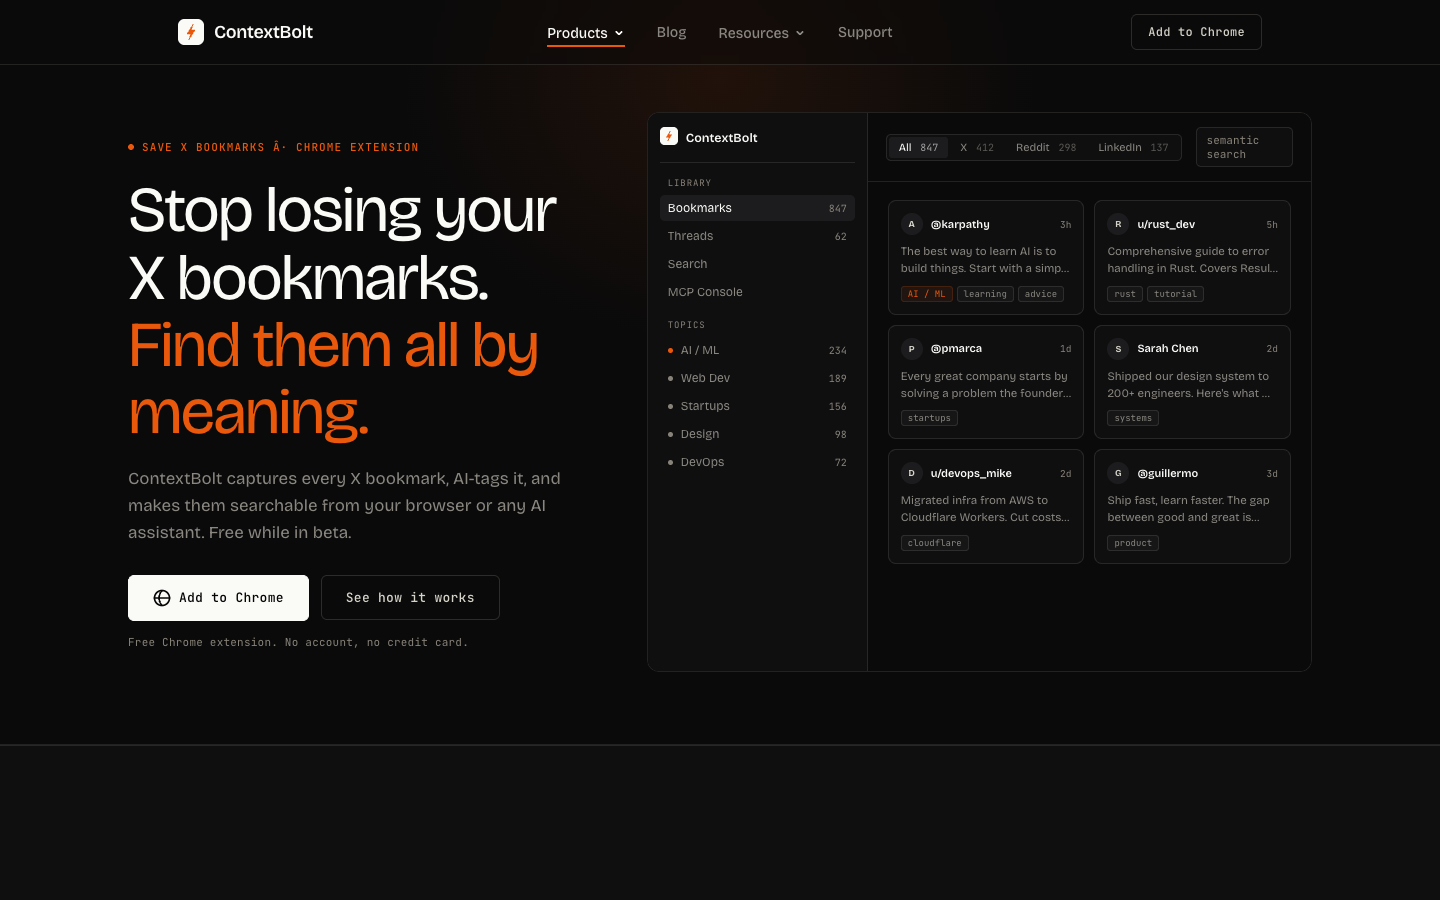Click the AI / ML tag on karpathy card
The height and width of the screenshot is (900, 1440).
pos(926,294)
